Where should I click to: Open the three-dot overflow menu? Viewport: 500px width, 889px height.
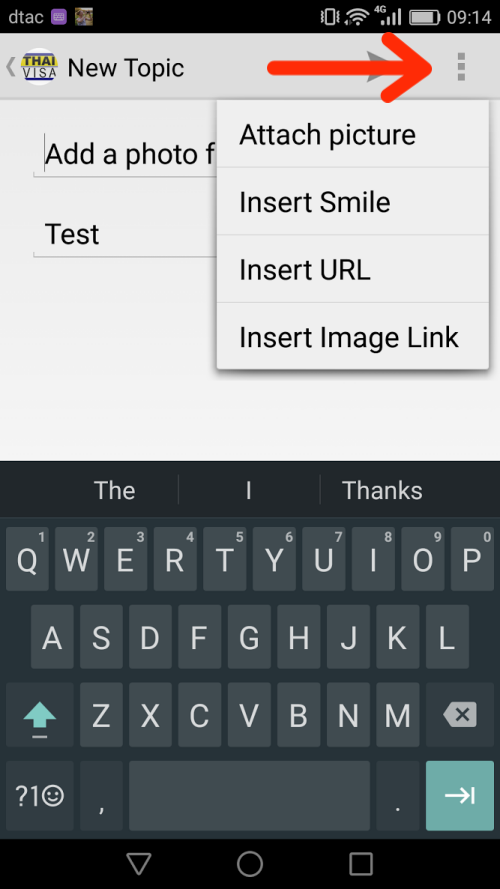point(461,67)
